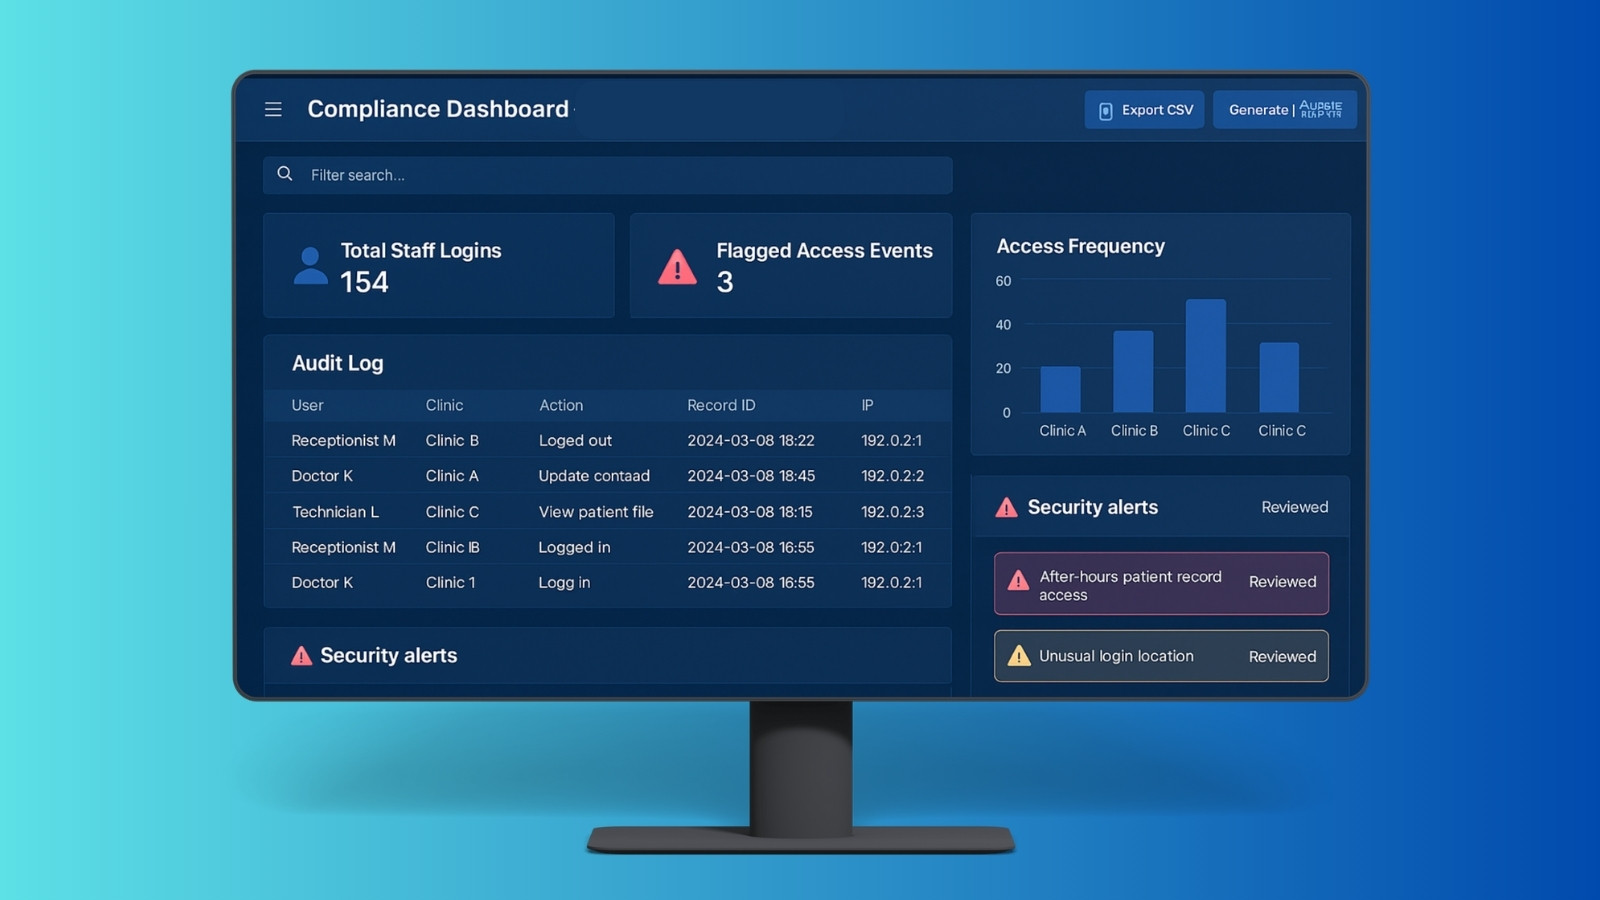The image size is (1600, 900).
Task: Click the magnifier icon in the filter bar
Action: point(285,174)
